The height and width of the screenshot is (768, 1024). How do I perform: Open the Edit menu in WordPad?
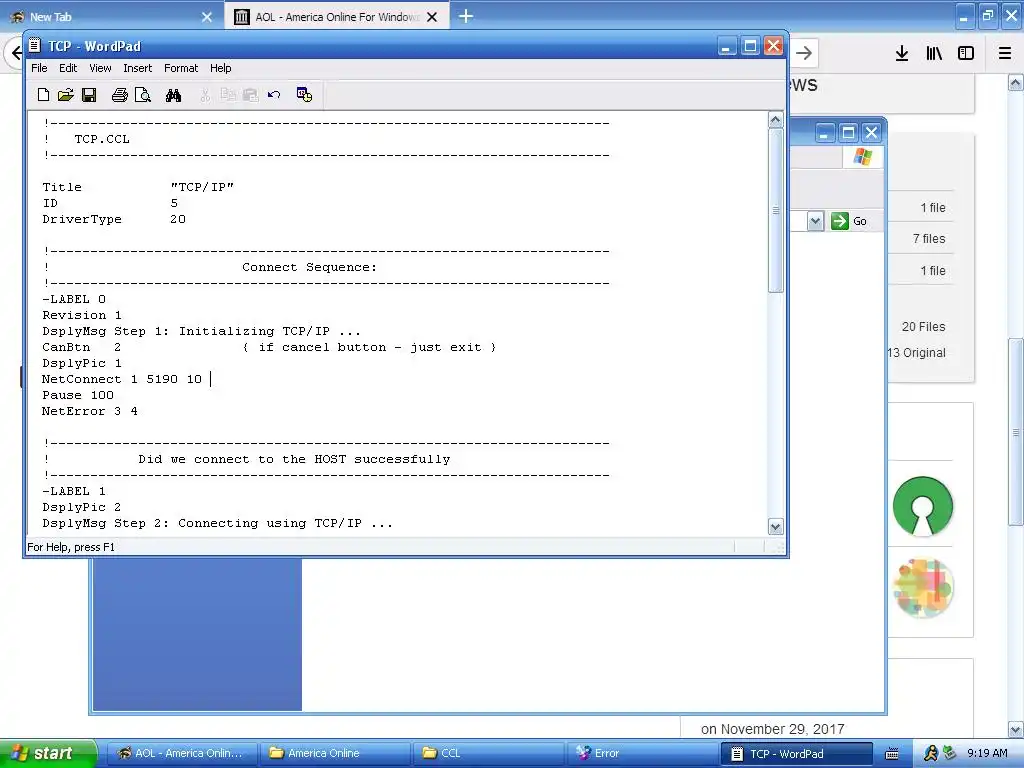(x=68, y=68)
